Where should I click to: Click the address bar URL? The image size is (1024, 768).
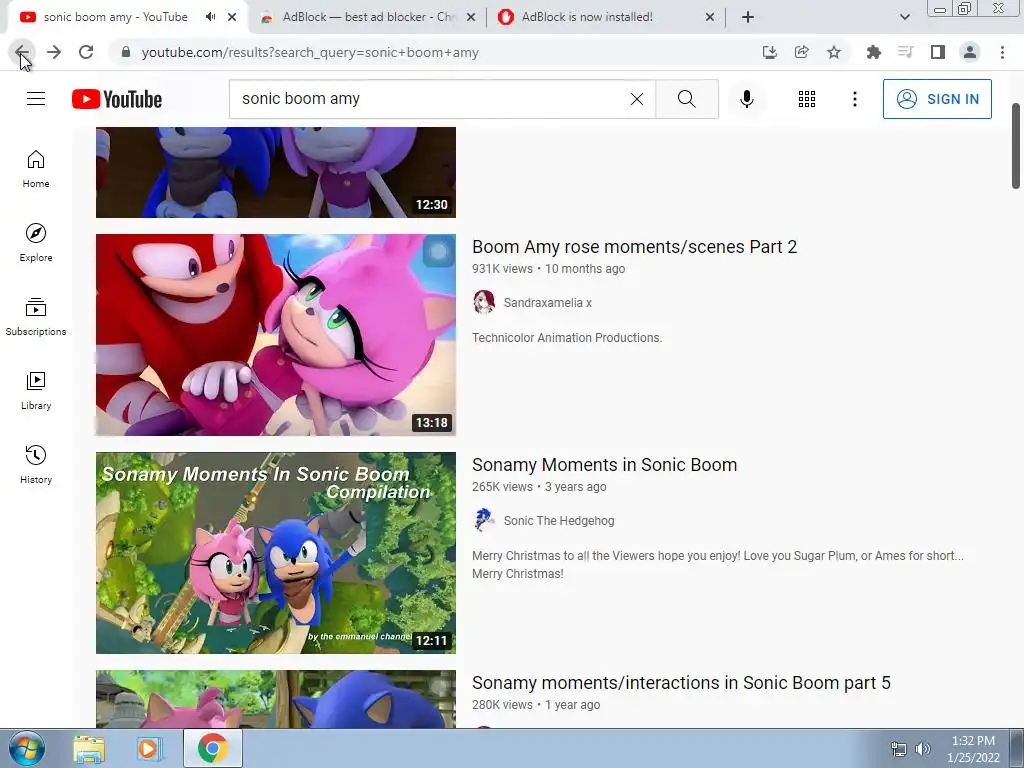[x=310, y=52]
